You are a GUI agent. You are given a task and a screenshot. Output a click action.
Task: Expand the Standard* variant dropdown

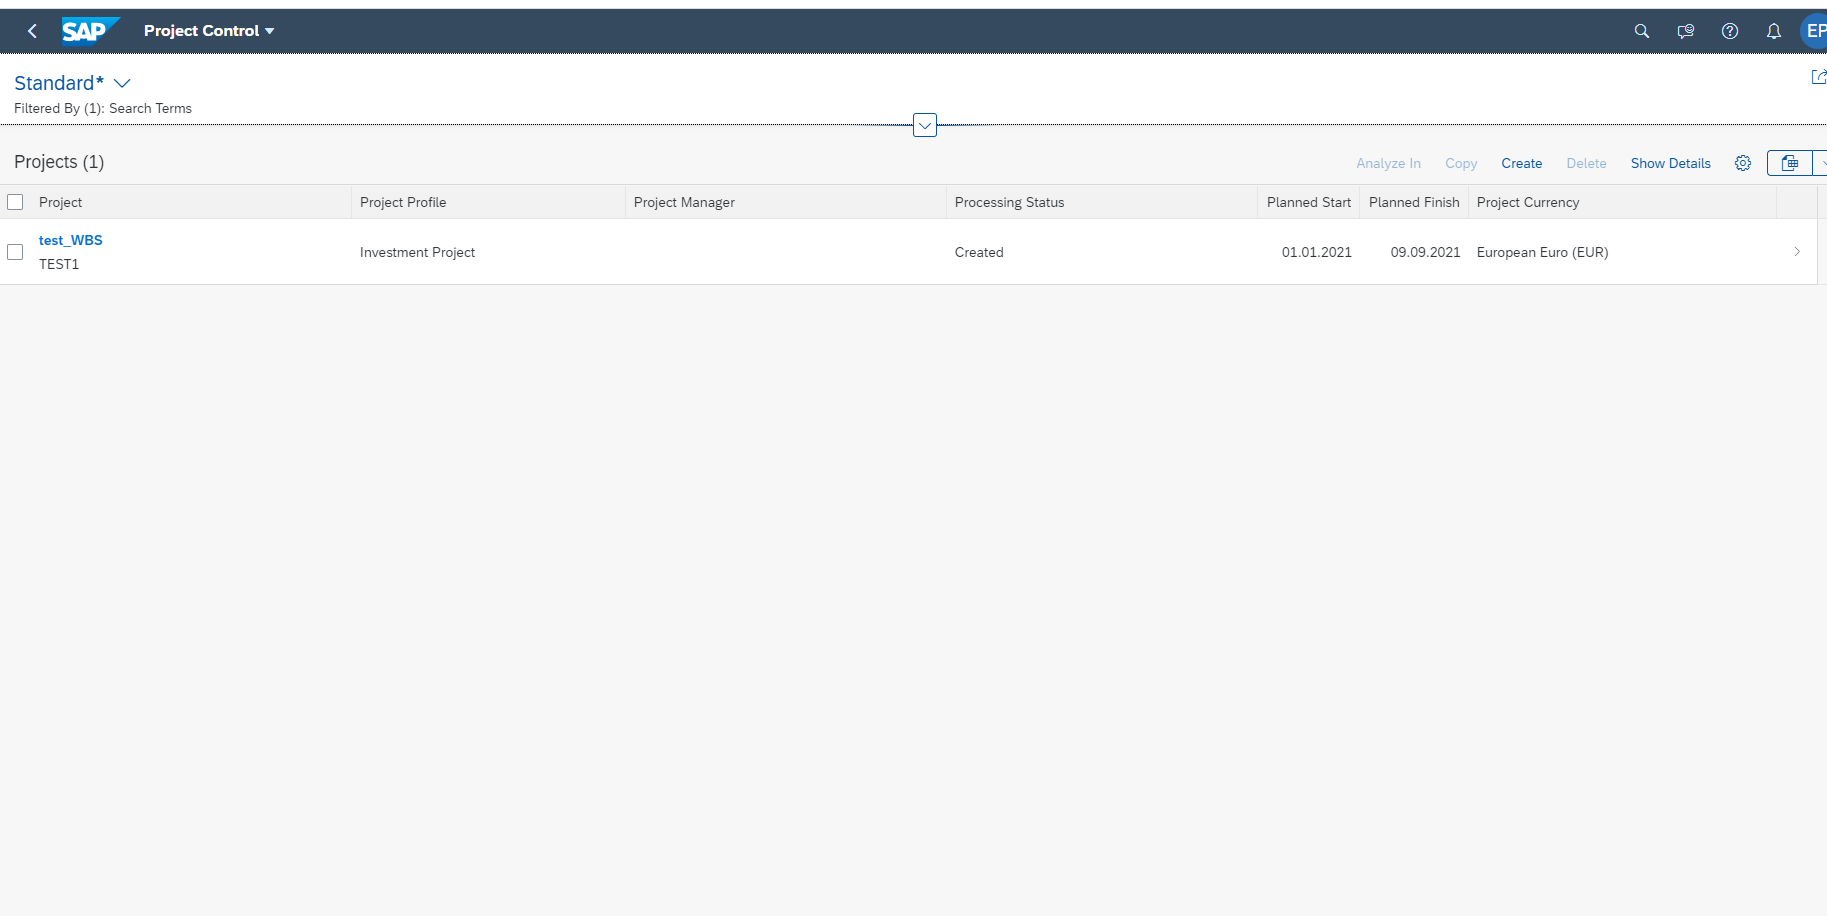coord(122,83)
